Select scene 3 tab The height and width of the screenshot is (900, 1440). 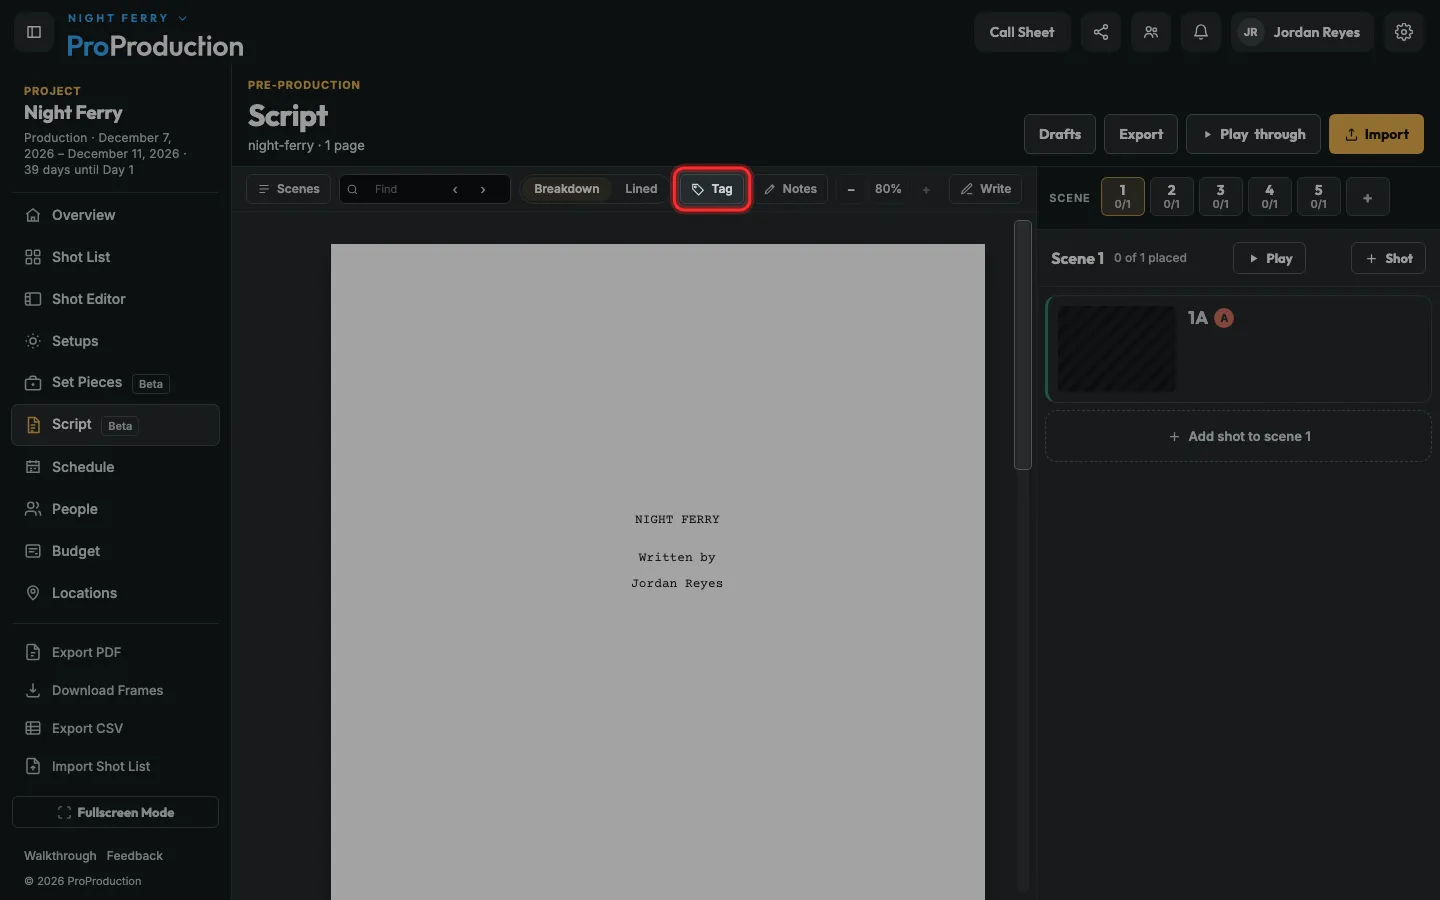[1220, 197]
